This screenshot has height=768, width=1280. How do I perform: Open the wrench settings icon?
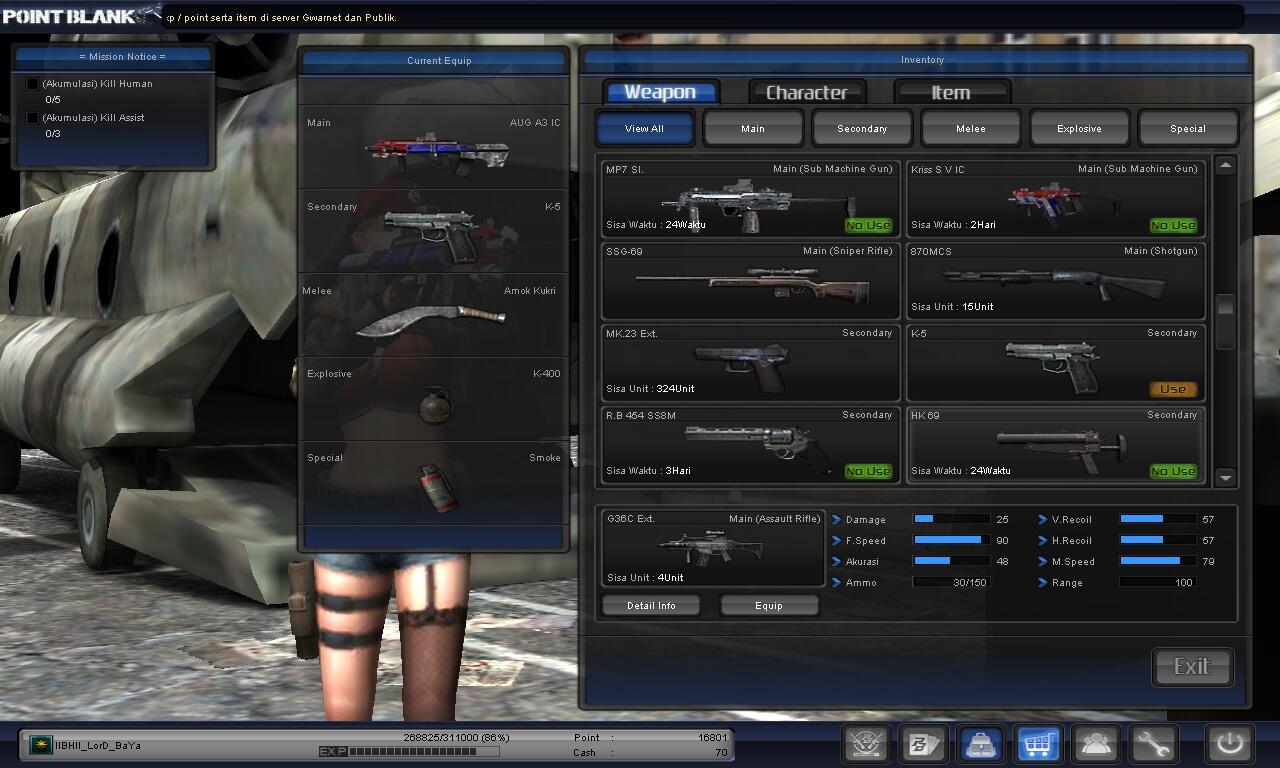1153,744
